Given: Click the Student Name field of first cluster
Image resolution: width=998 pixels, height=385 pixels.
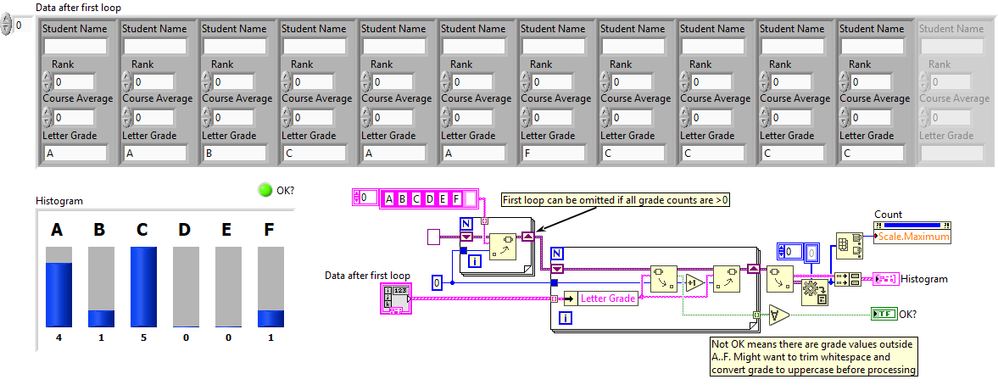Looking at the screenshot, I should (x=76, y=46).
